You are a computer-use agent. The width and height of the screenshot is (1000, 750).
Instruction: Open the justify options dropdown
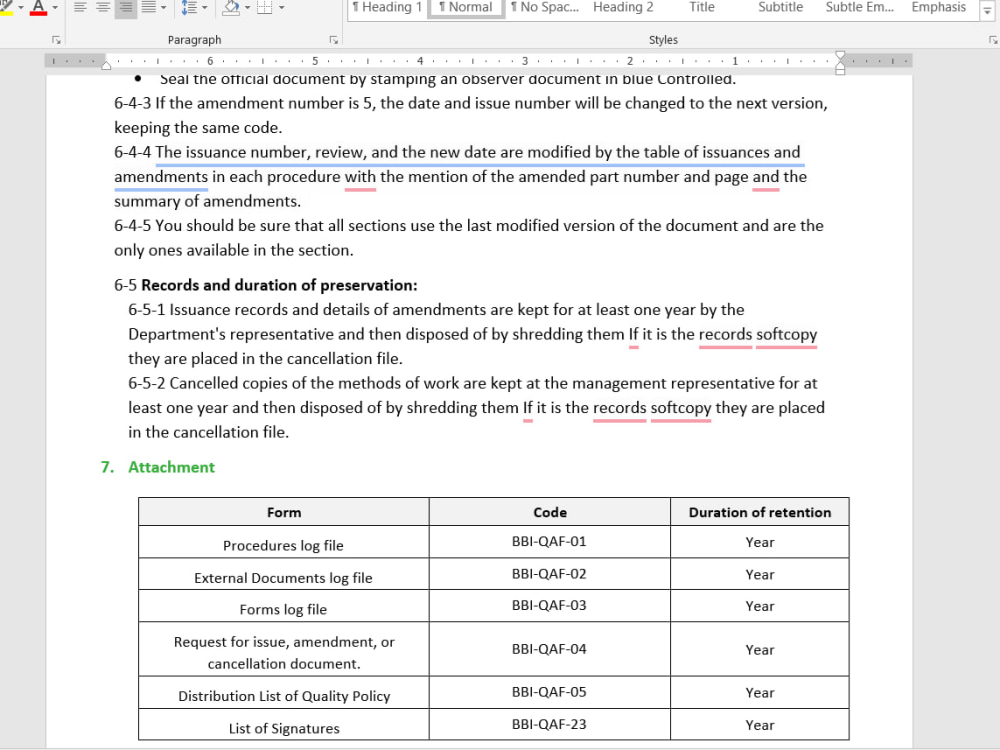164,8
